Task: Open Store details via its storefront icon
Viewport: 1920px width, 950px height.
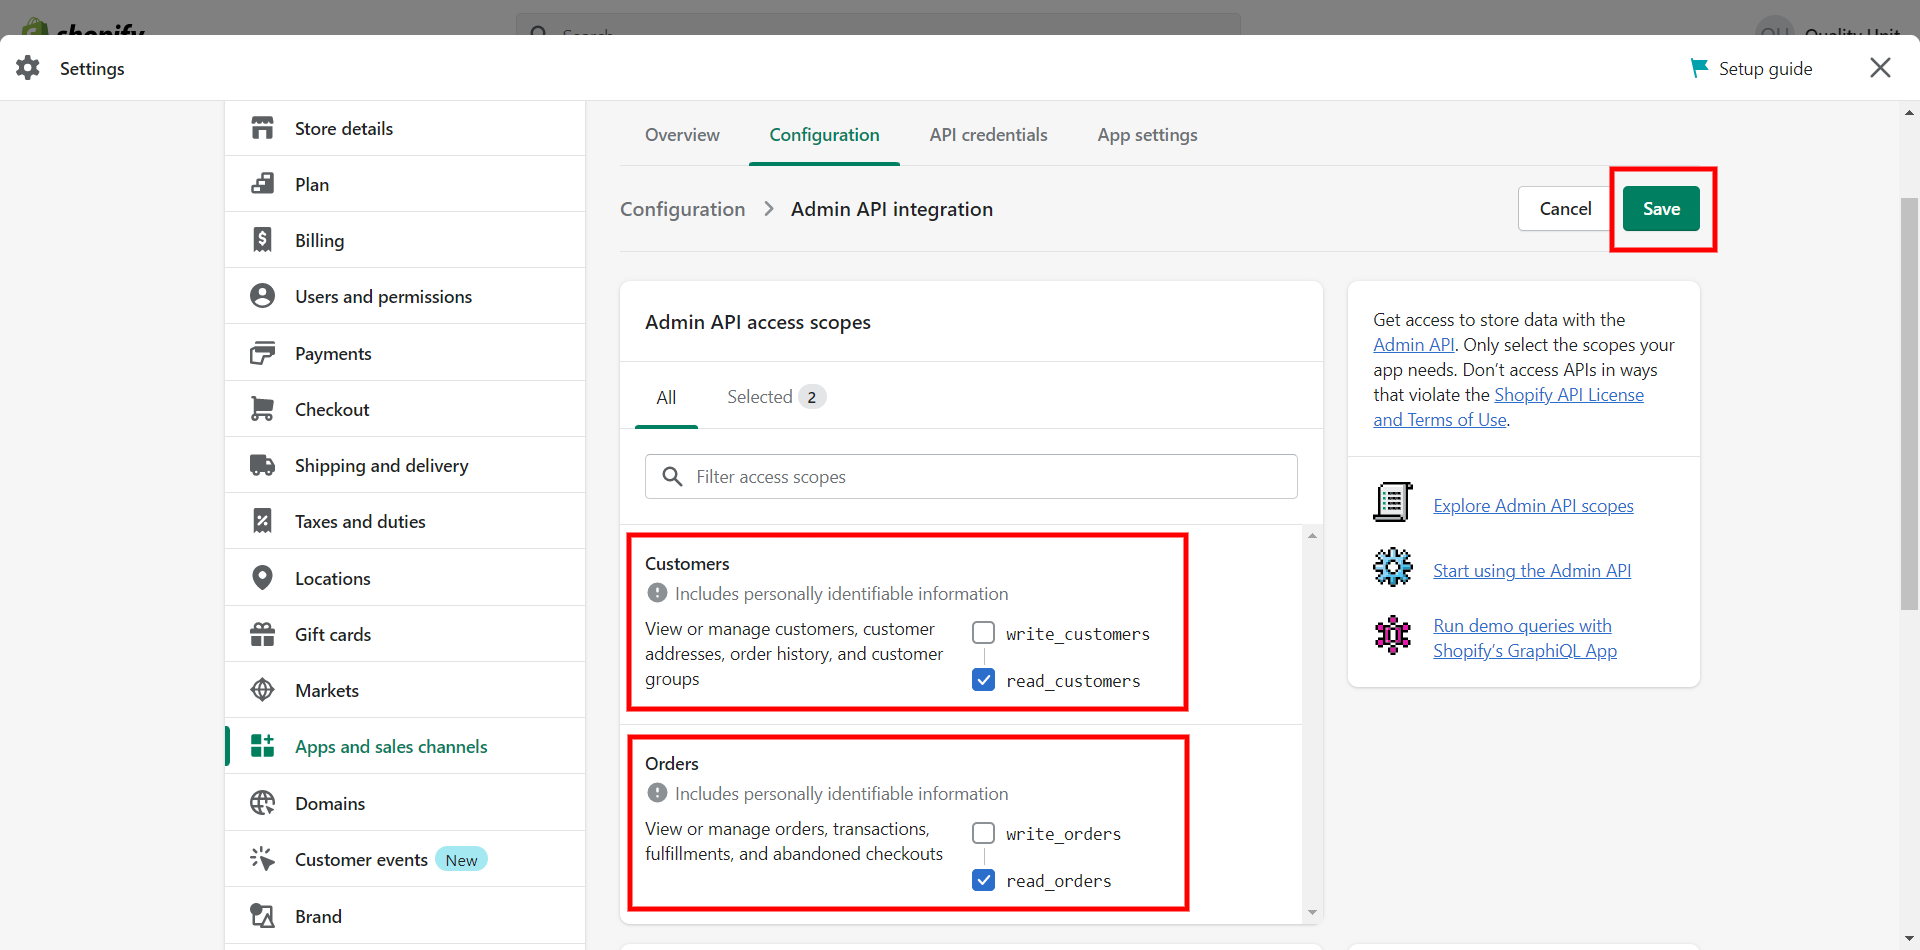Action: pos(262,128)
